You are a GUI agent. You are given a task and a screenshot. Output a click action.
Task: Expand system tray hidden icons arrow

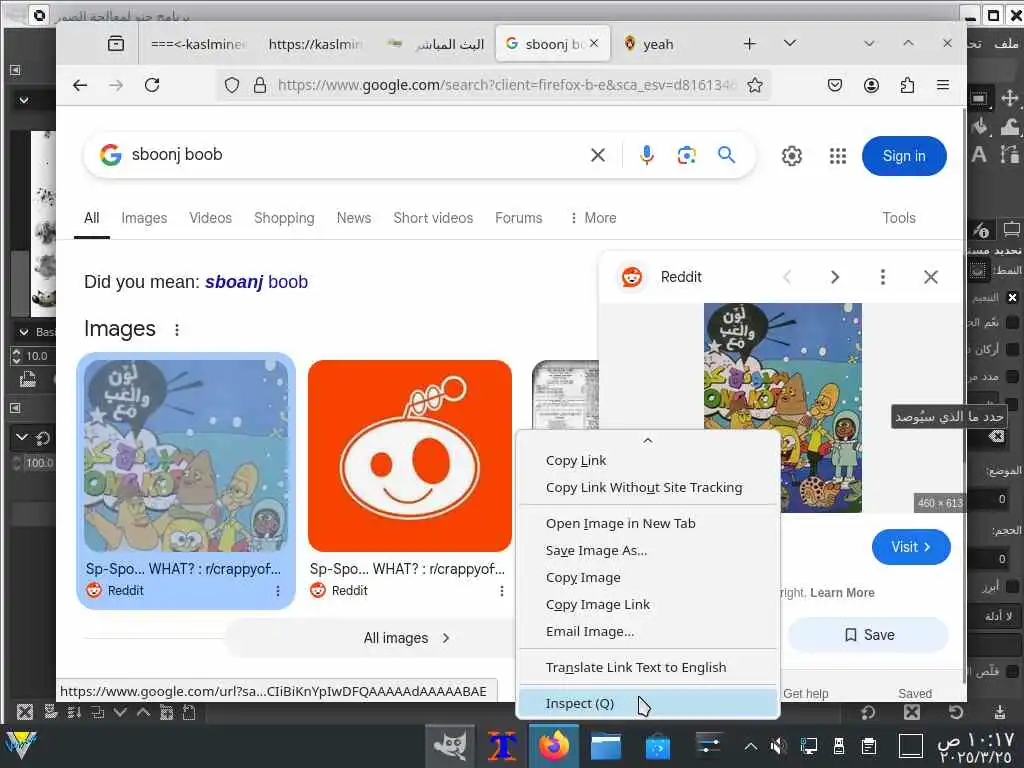click(x=751, y=746)
